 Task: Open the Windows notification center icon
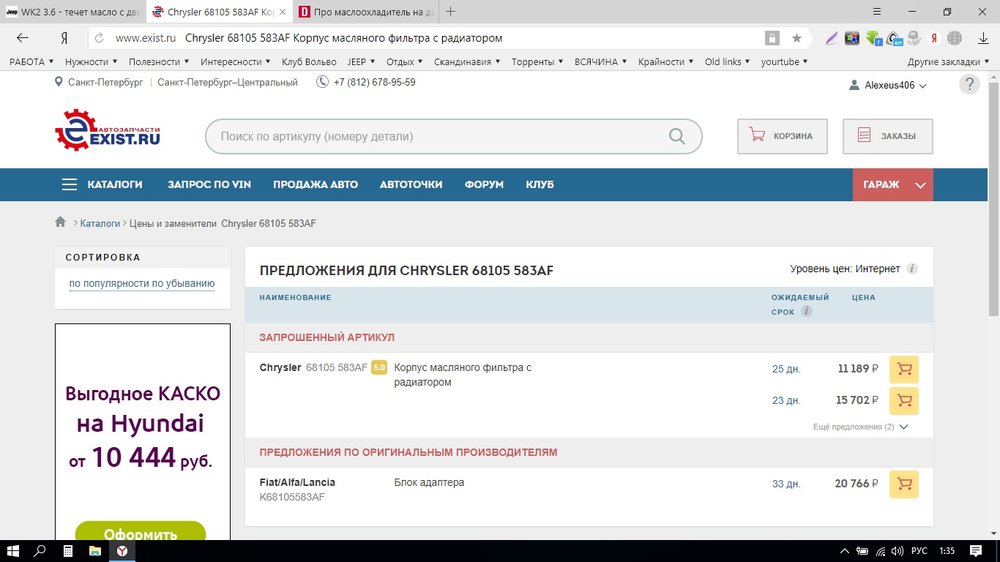click(976, 551)
